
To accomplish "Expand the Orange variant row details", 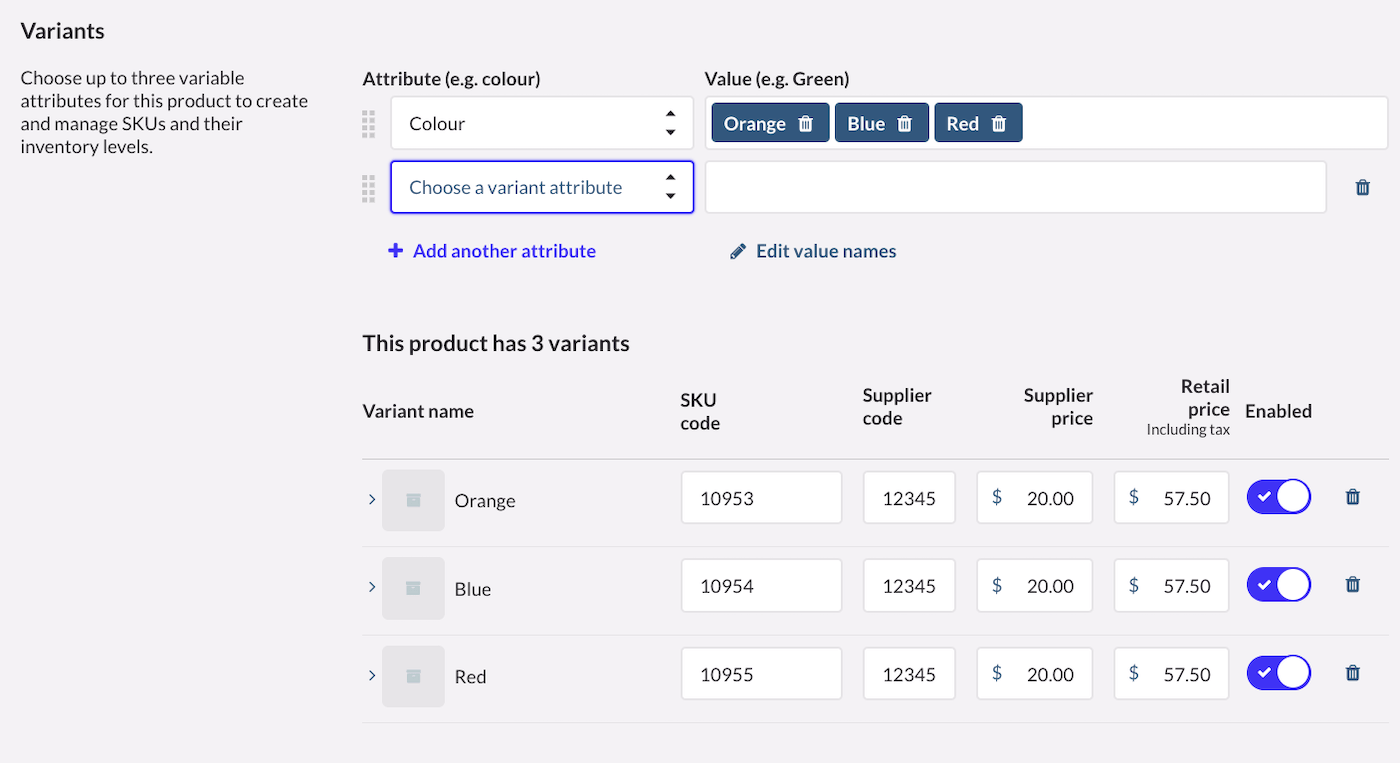I will (372, 499).
